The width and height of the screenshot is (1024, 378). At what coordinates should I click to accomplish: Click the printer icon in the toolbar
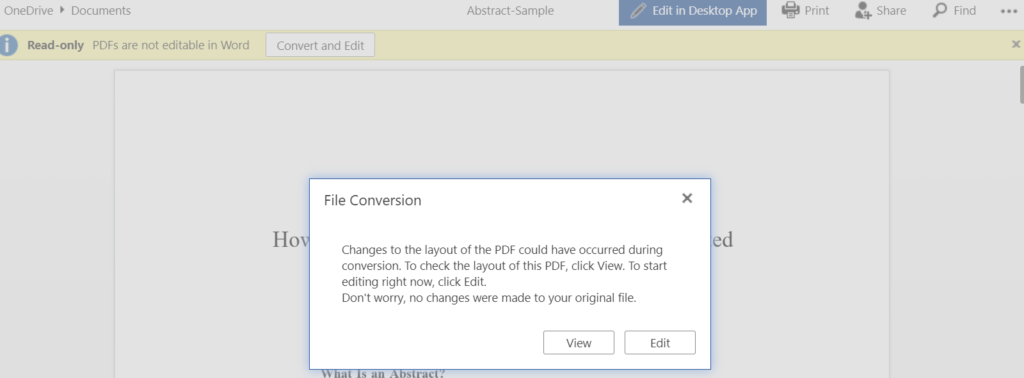click(x=791, y=10)
